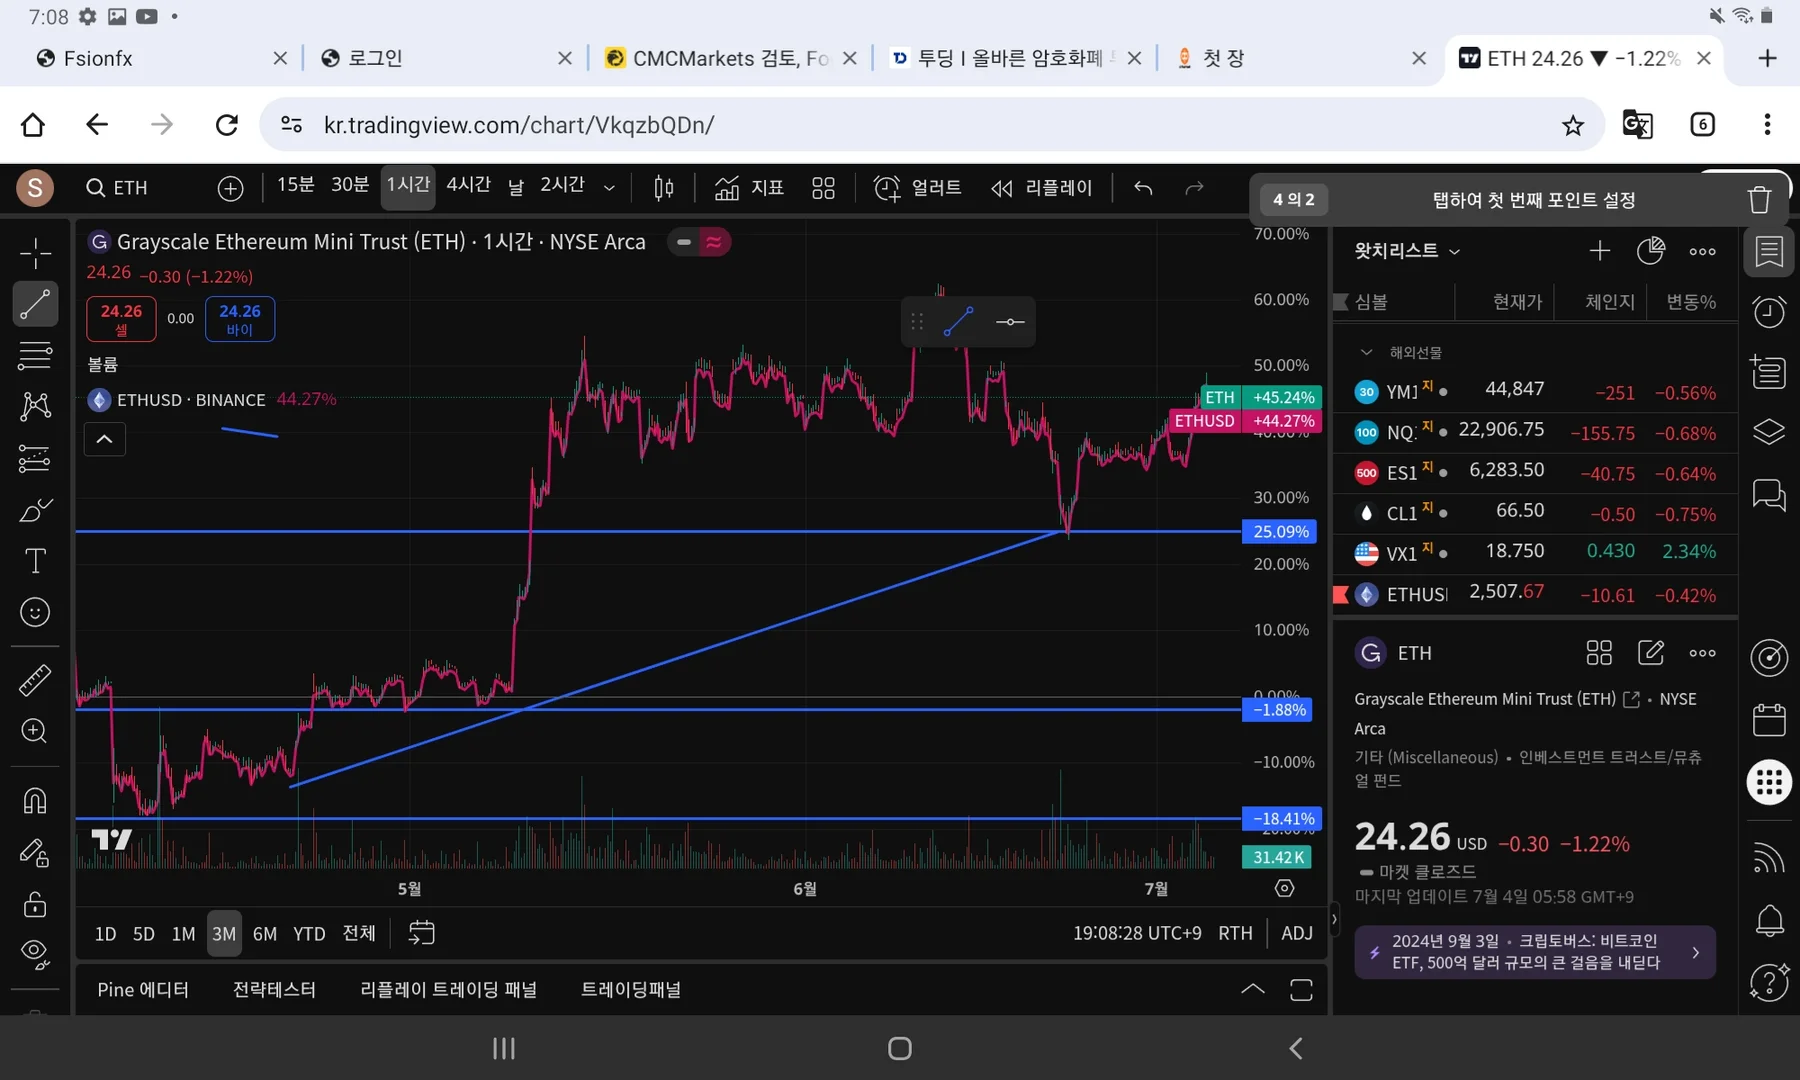Click the blue line color tool in drawing toolbar
The height and width of the screenshot is (1080, 1800).
point(958,322)
